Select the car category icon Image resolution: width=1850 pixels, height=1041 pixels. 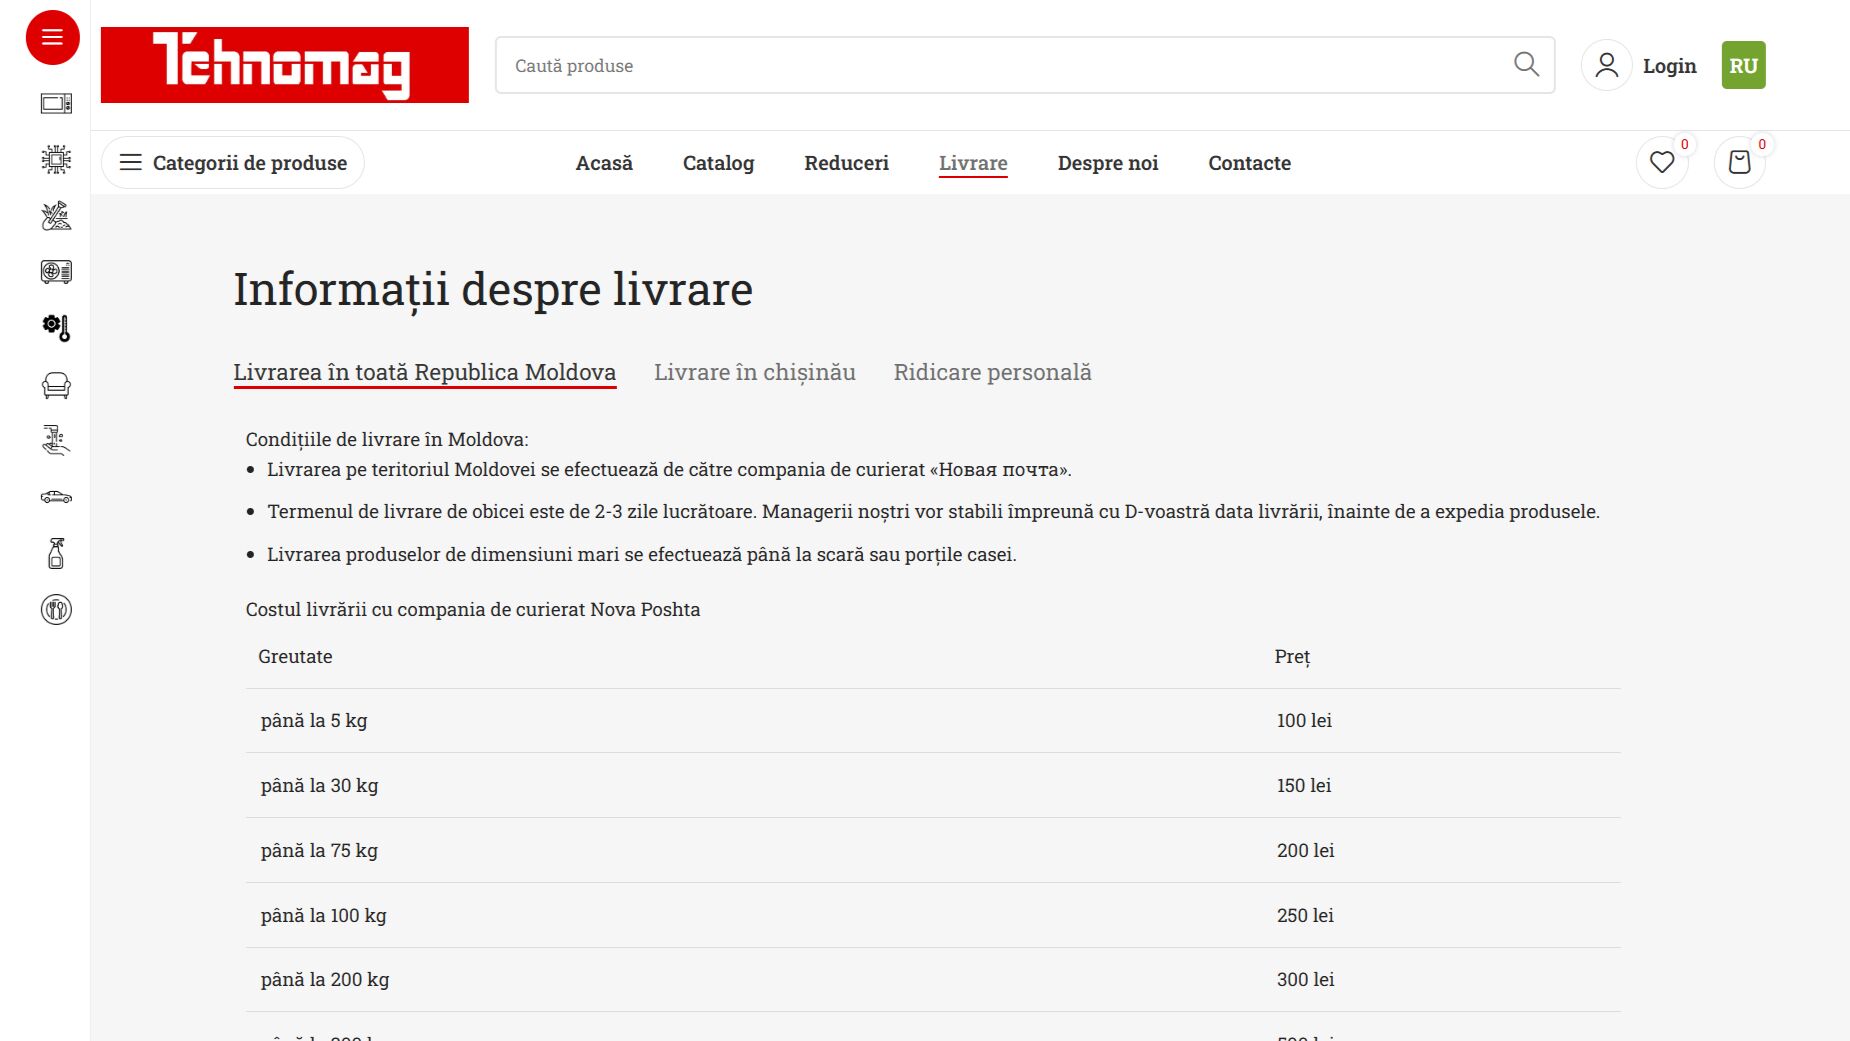tap(56, 497)
